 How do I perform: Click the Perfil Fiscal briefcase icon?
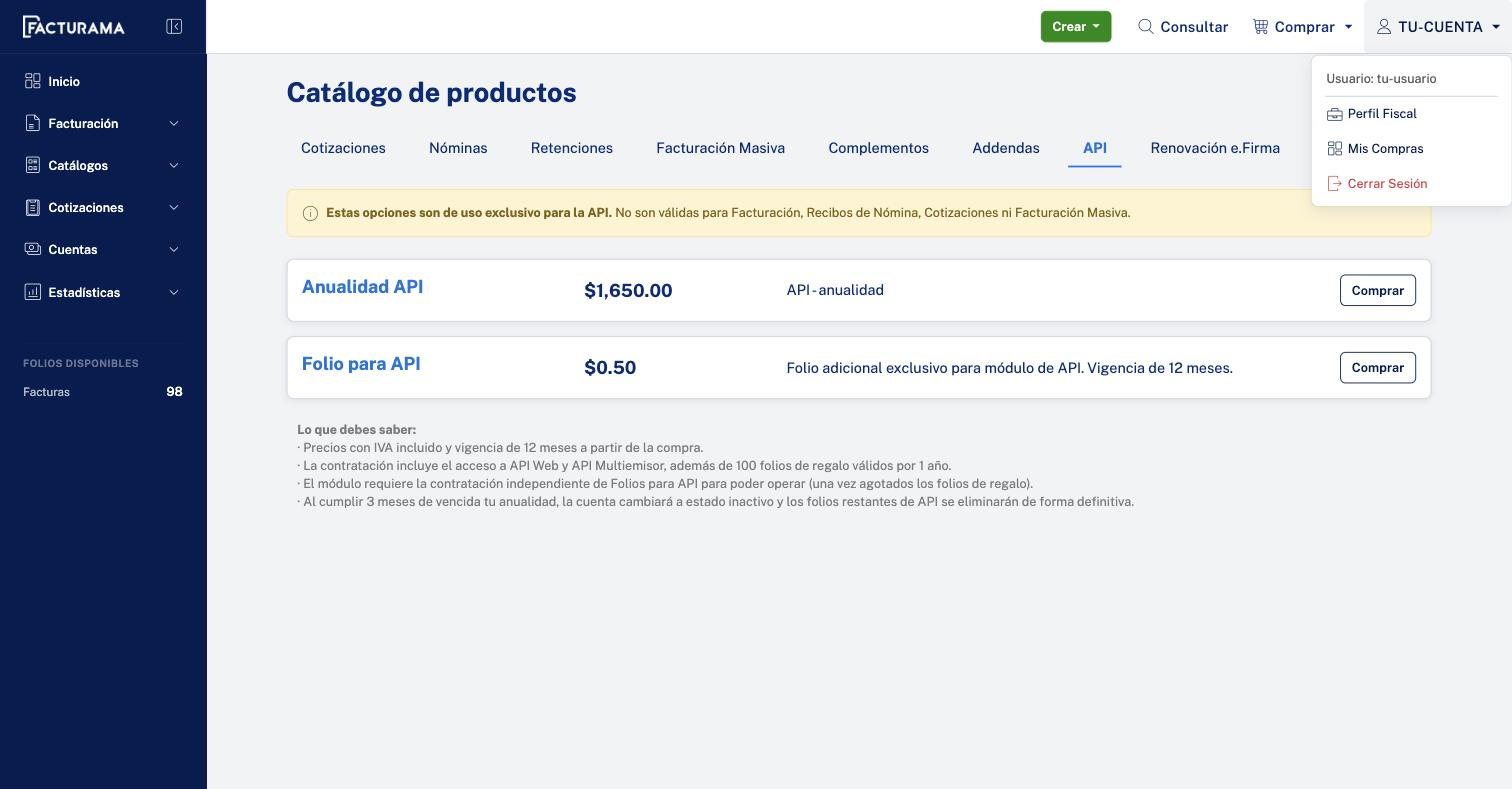[x=1334, y=114]
